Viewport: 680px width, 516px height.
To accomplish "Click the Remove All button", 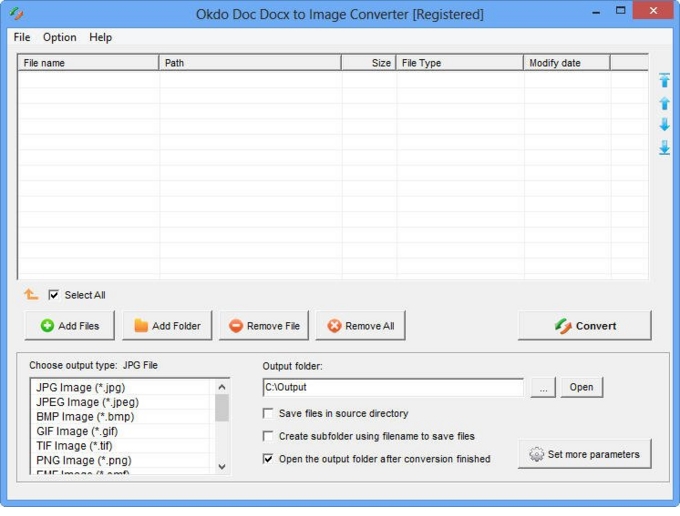I will 360,326.
